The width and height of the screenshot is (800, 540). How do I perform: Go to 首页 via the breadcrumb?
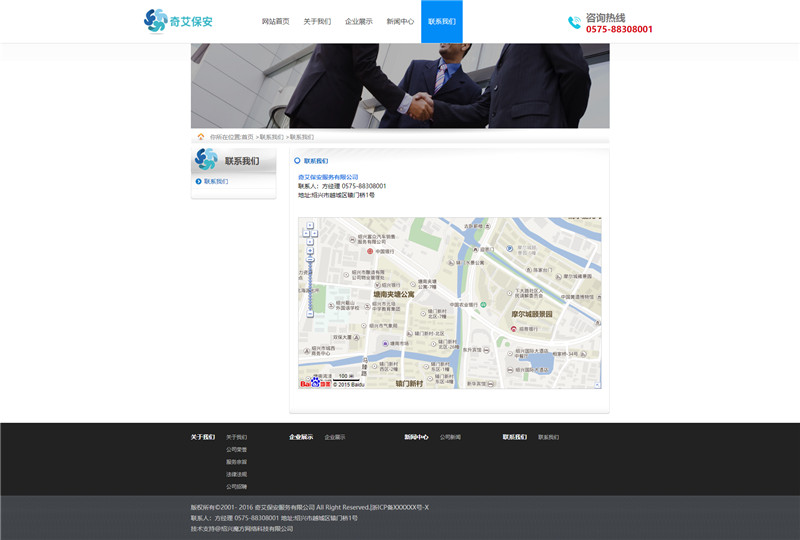(x=247, y=137)
